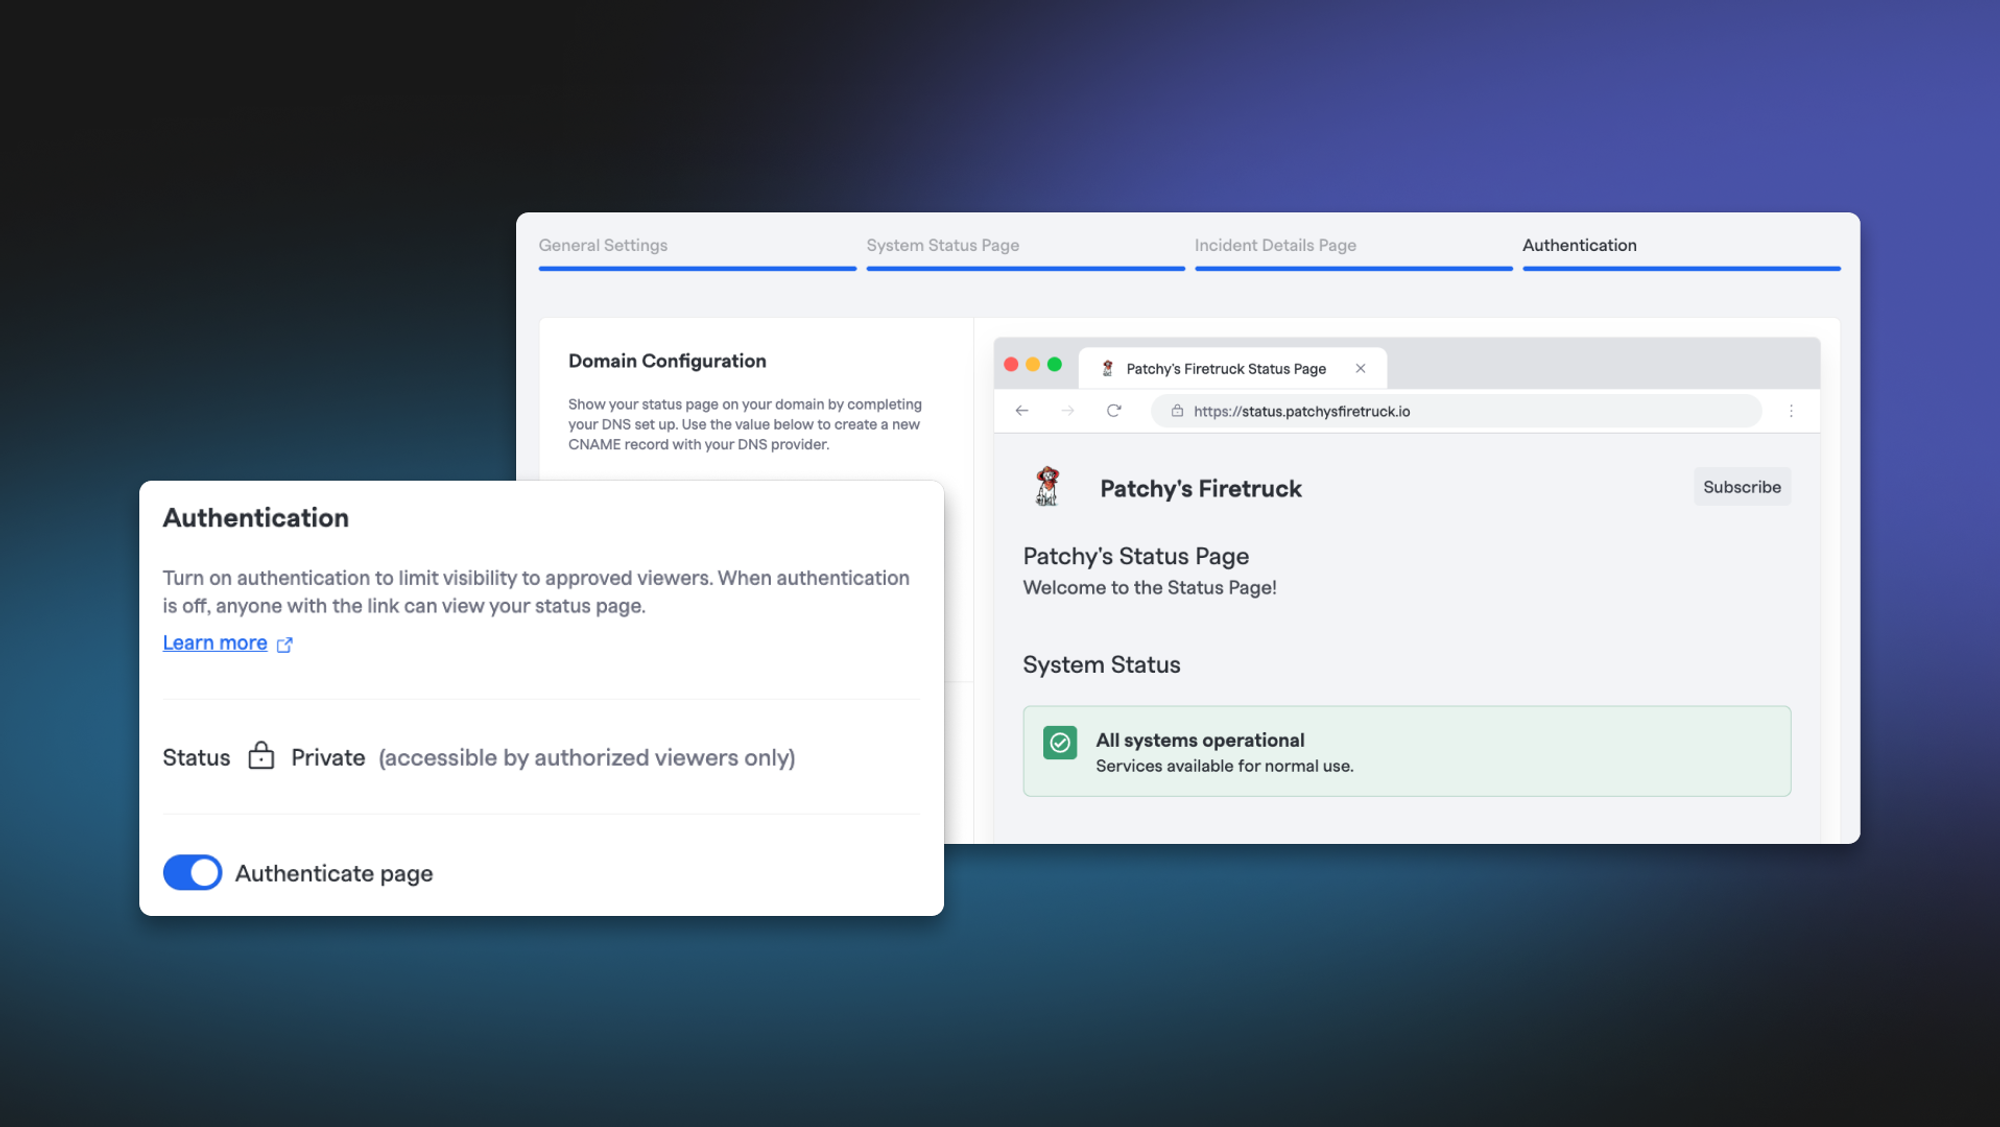The width and height of the screenshot is (2000, 1127).
Task: Close the Patchy's Firetruck Status Page tab
Action: 1360,368
